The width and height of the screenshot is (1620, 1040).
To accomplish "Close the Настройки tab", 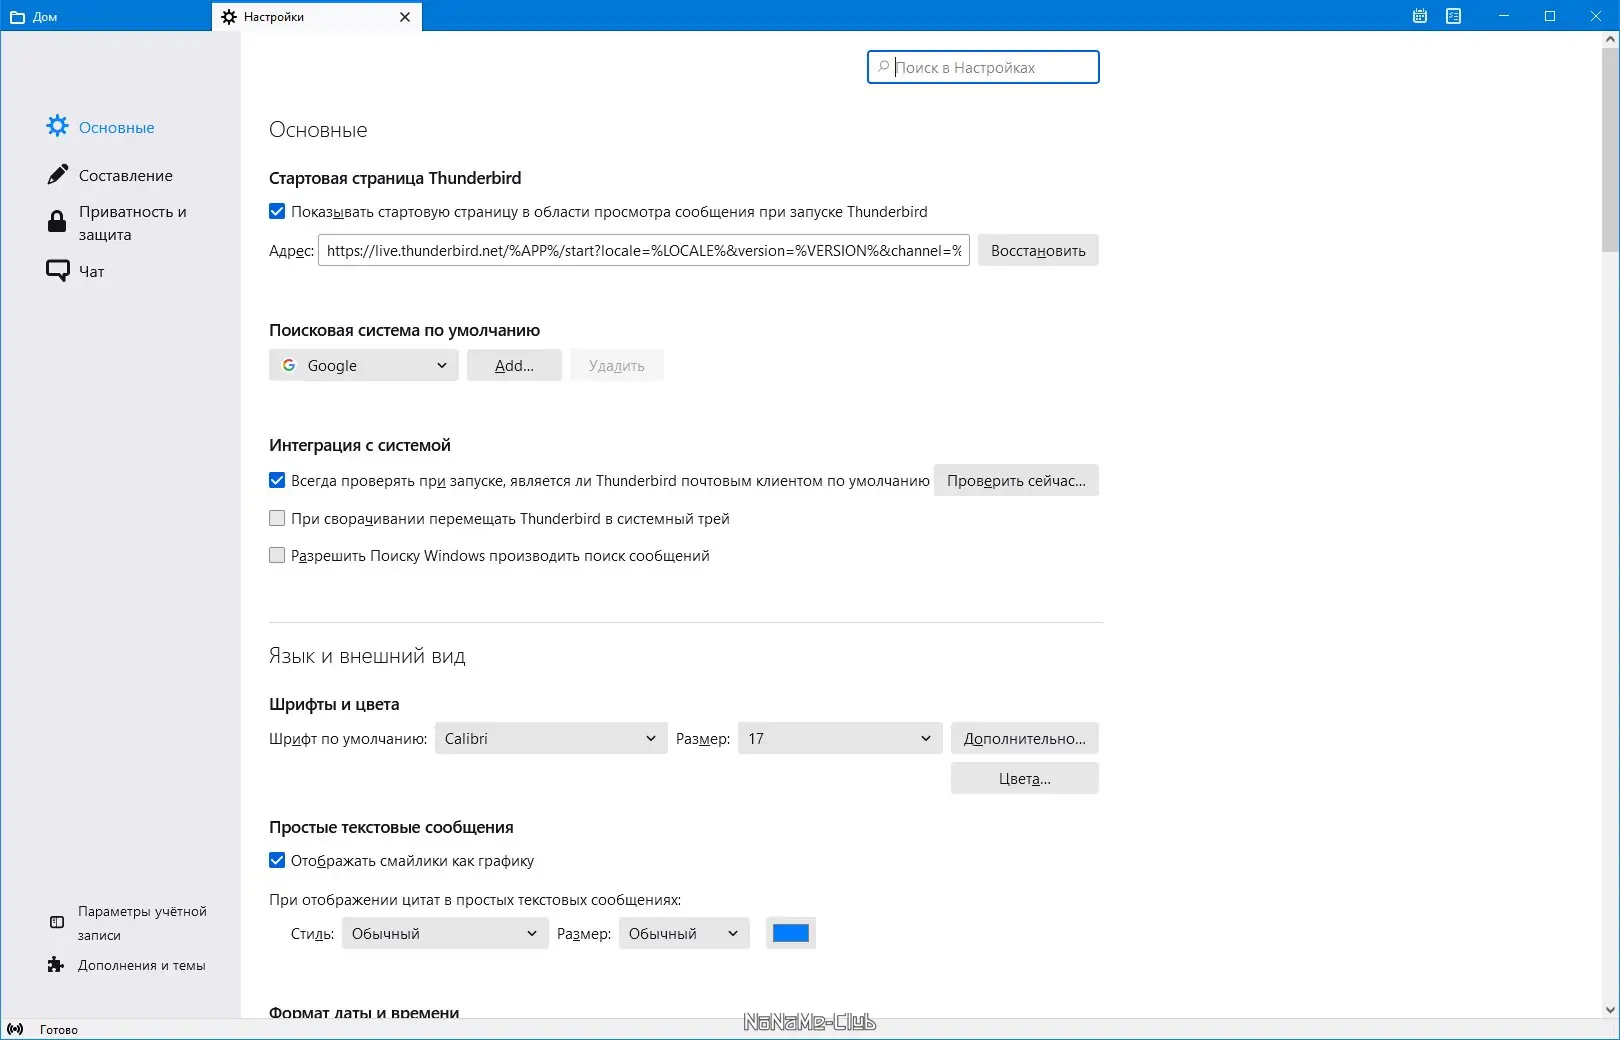I will click(x=405, y=17).
